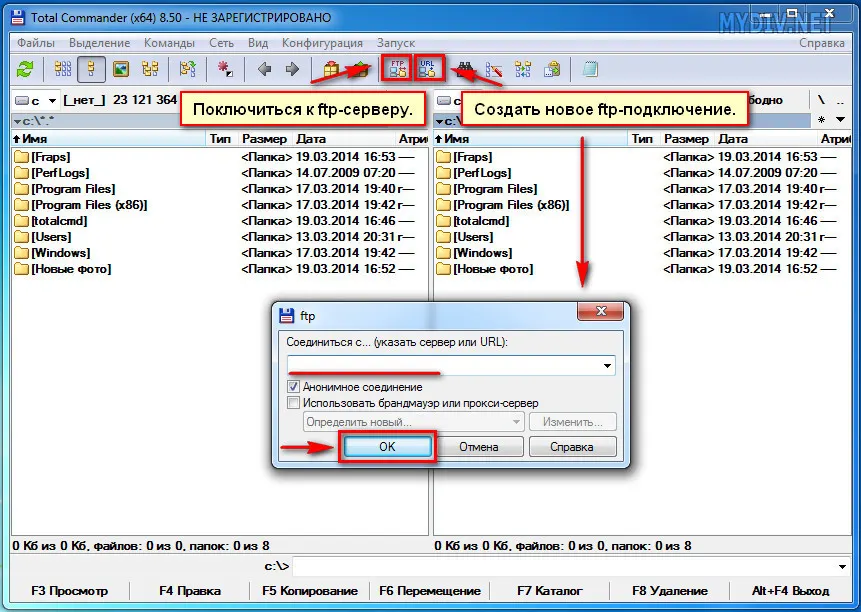Viewport: 861px width, 612px height.
Task: Click Fraps folder icon in left panel
Action: coord(21,157)
